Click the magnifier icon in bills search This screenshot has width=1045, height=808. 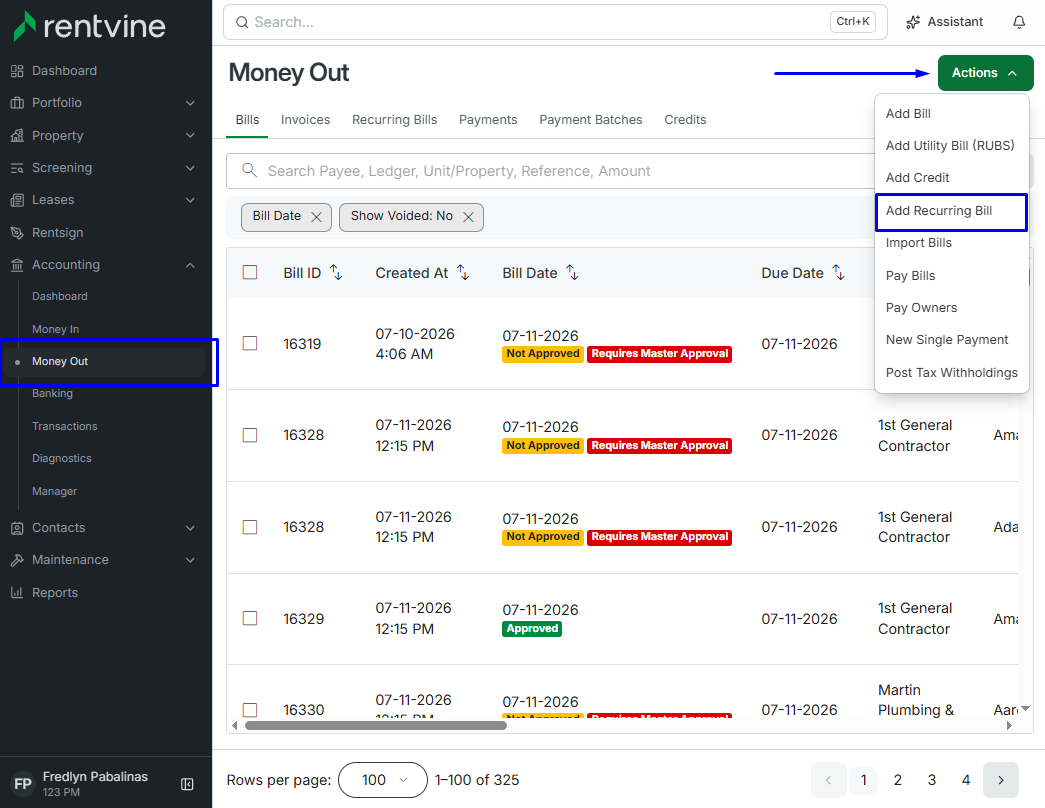[249, 171]
